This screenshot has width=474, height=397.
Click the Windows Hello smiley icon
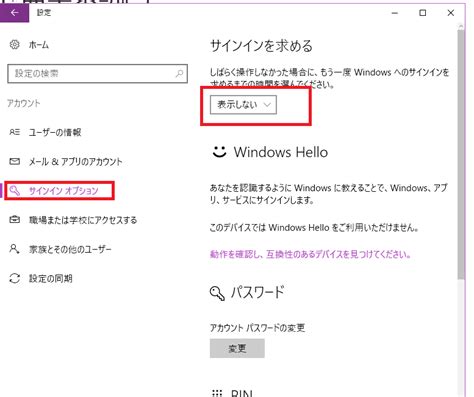click(219, 152)
